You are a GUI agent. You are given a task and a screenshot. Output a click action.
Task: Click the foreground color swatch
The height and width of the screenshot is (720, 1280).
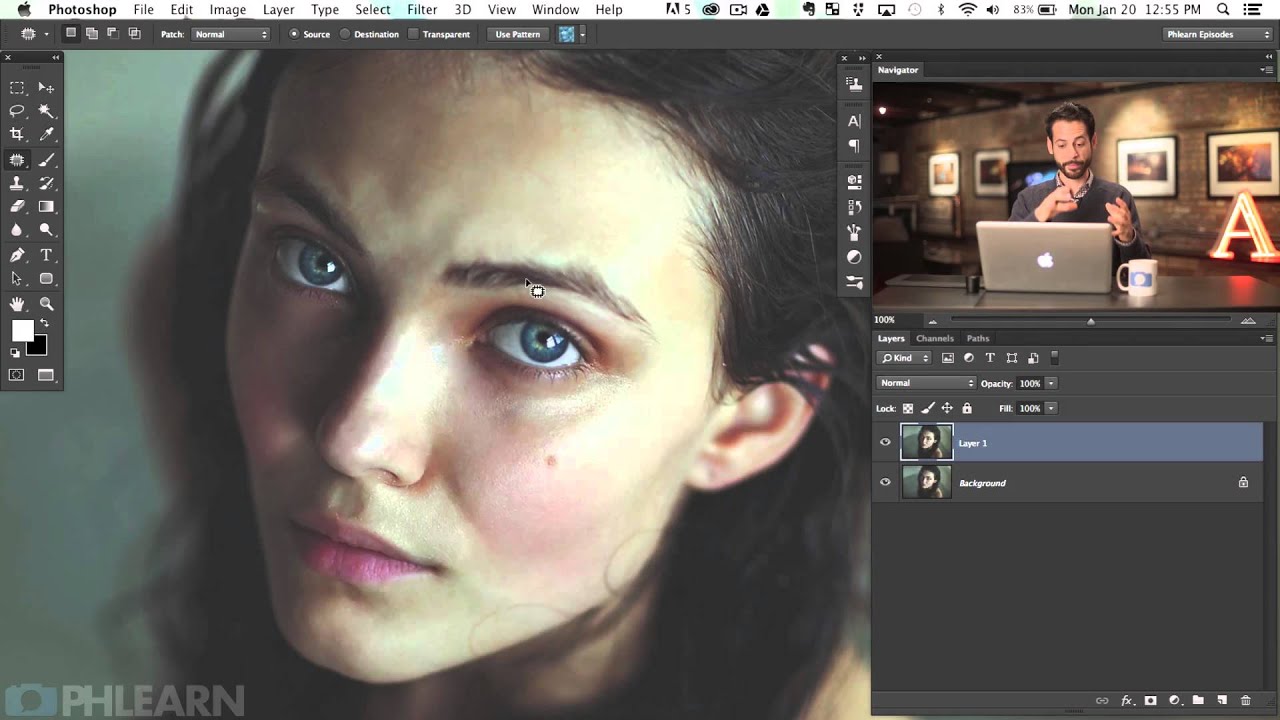pos(22,331)
